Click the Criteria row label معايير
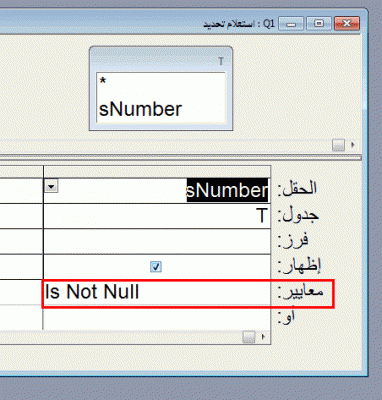Screen dimensions: 382x400 [x=301, y=292]
